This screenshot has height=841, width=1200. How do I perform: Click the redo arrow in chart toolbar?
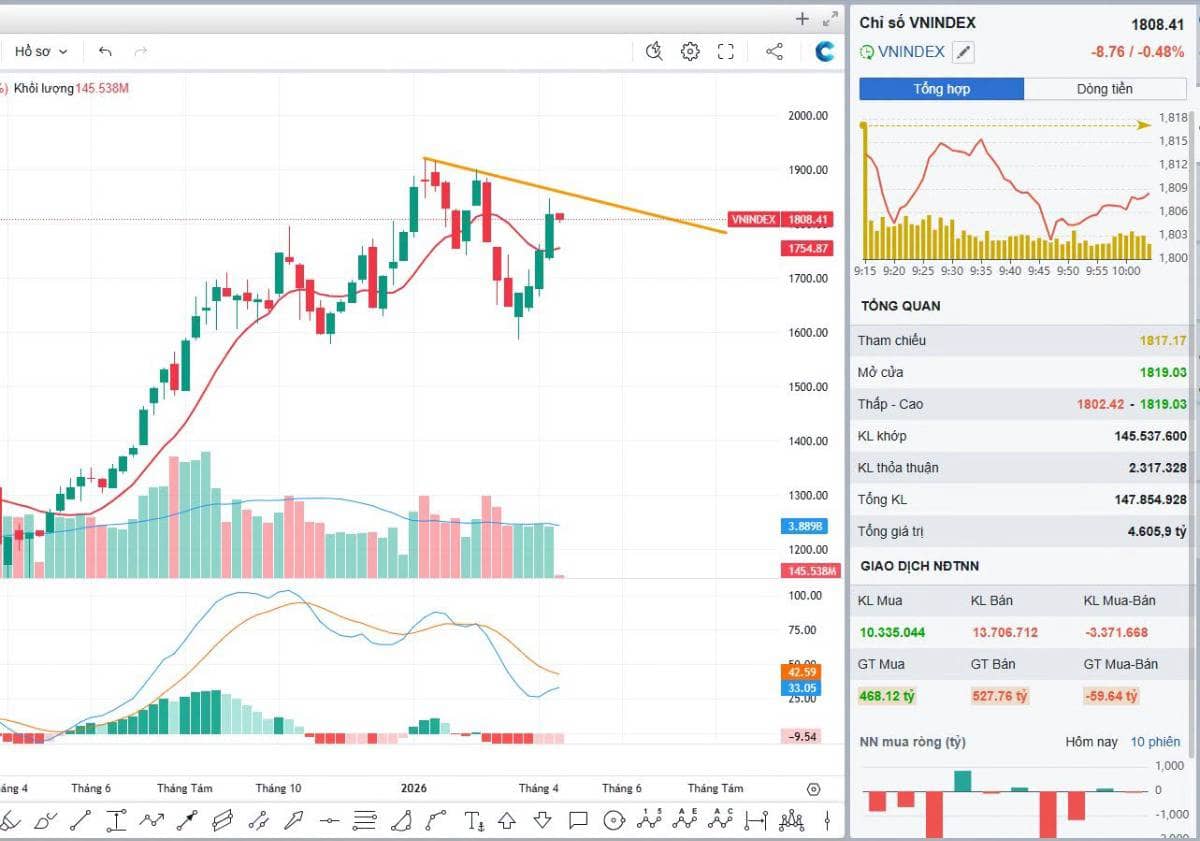point(140,51)
